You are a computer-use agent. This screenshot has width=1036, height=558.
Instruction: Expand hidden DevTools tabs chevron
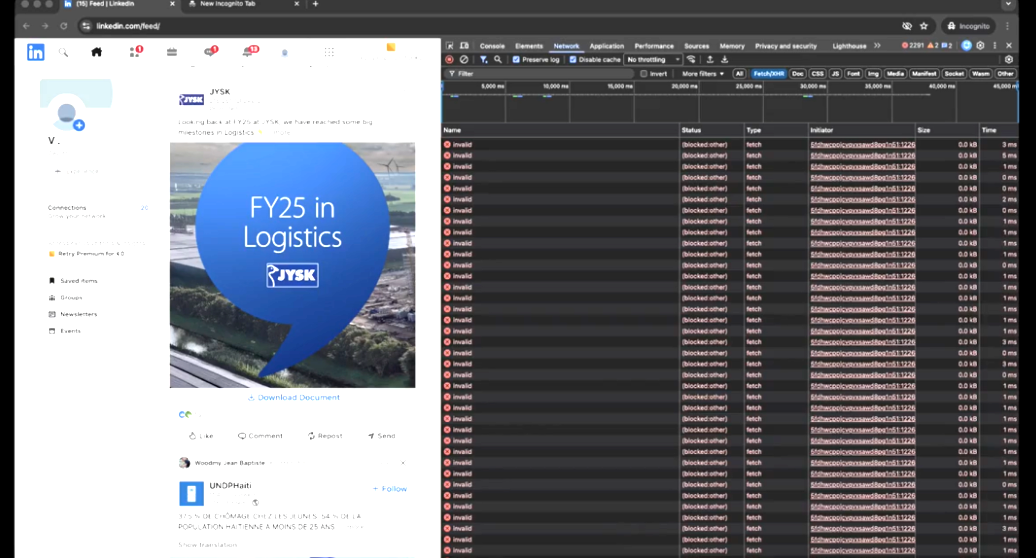tap(877, 46)
